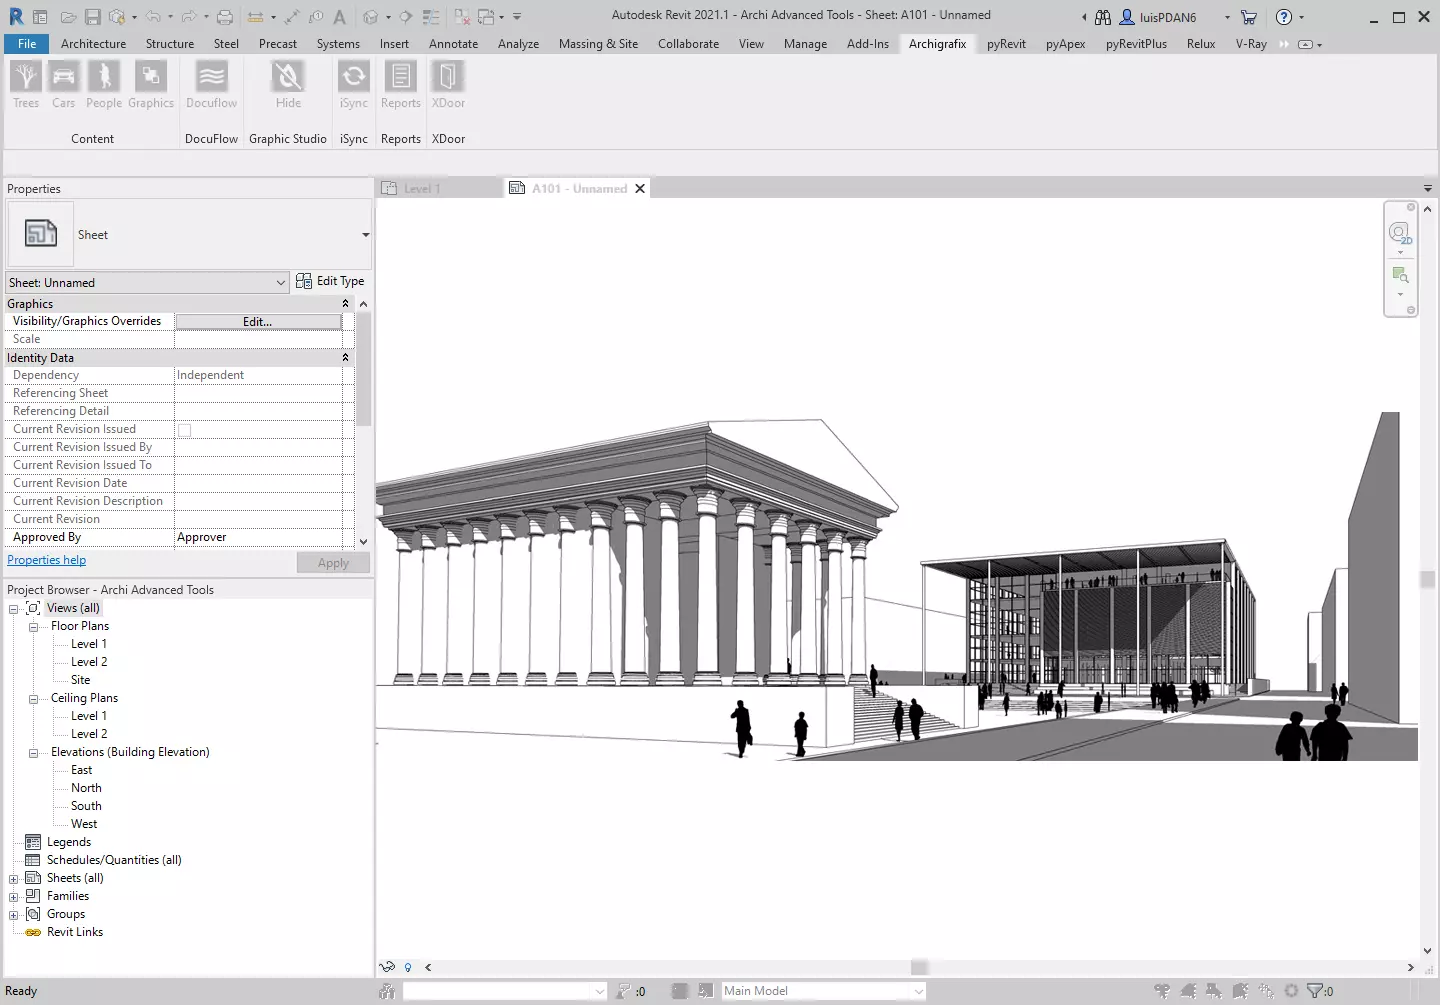The width and height of the screenshot is (1440, 1005).
Task: Open the Cars content tool
Action: pyautogui.click(x=63, y=85)
